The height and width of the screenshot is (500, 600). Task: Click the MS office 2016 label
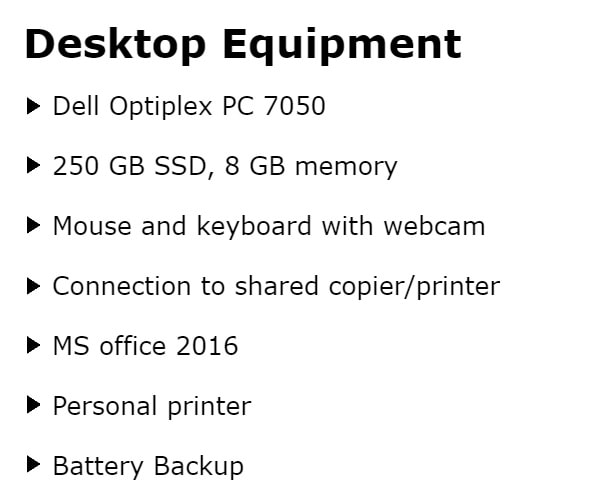tap(145, 347)
